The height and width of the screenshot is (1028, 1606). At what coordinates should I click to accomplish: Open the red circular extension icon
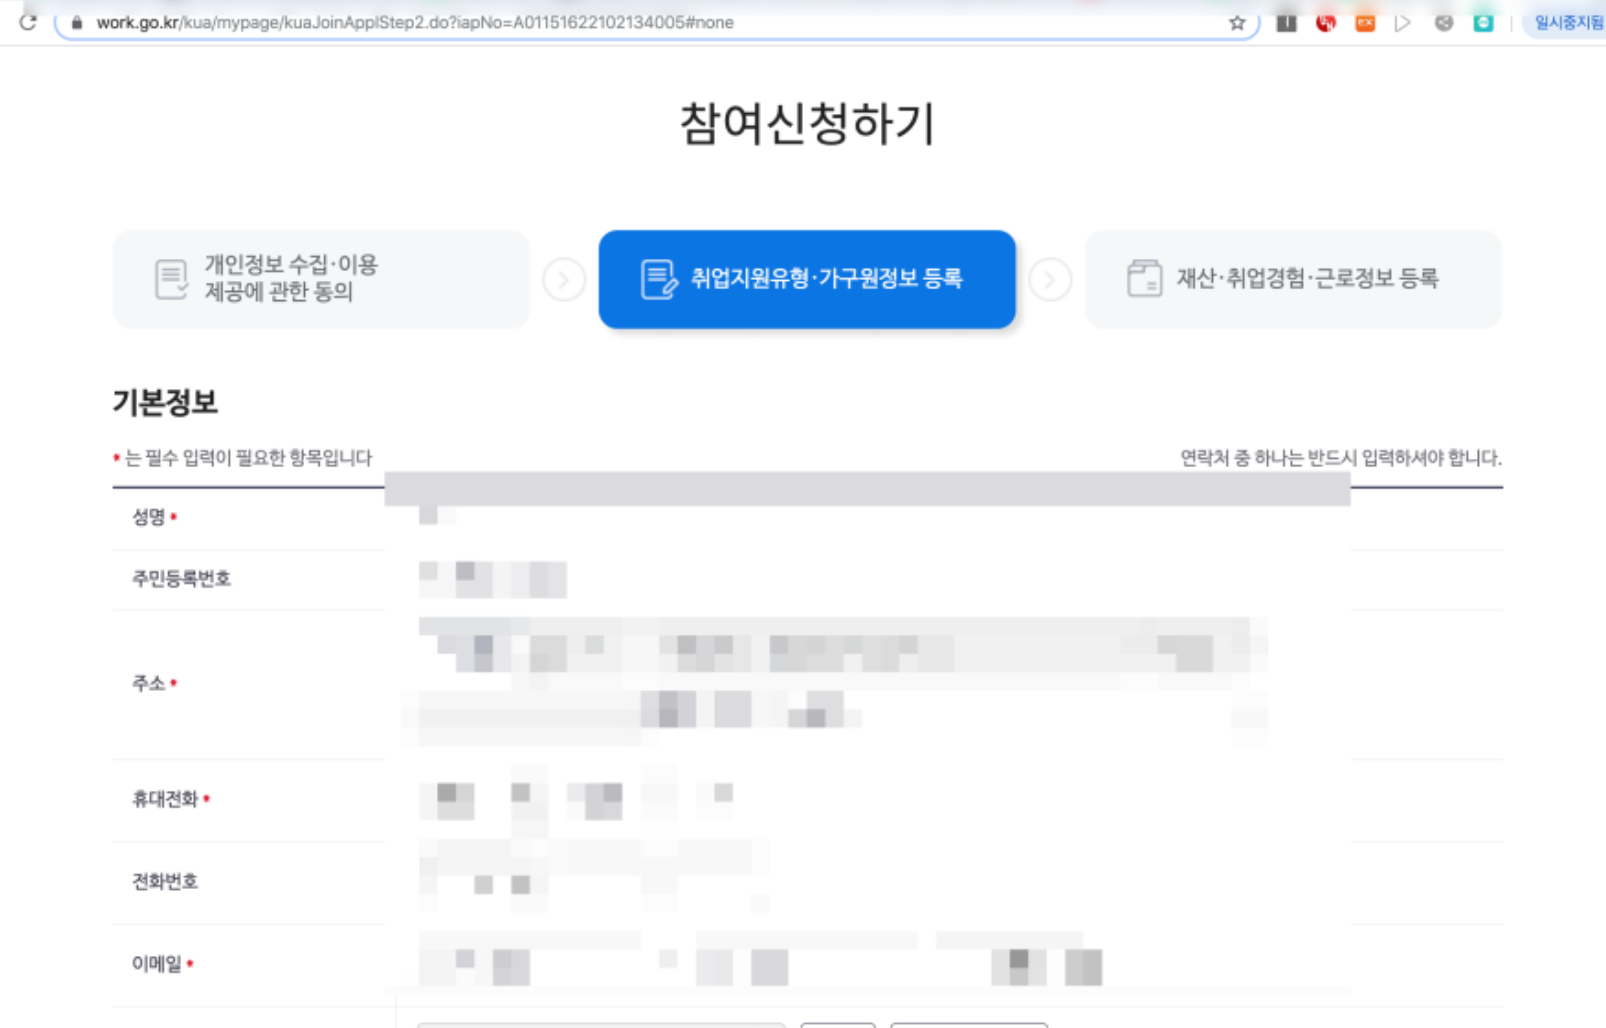[1326, 22]
